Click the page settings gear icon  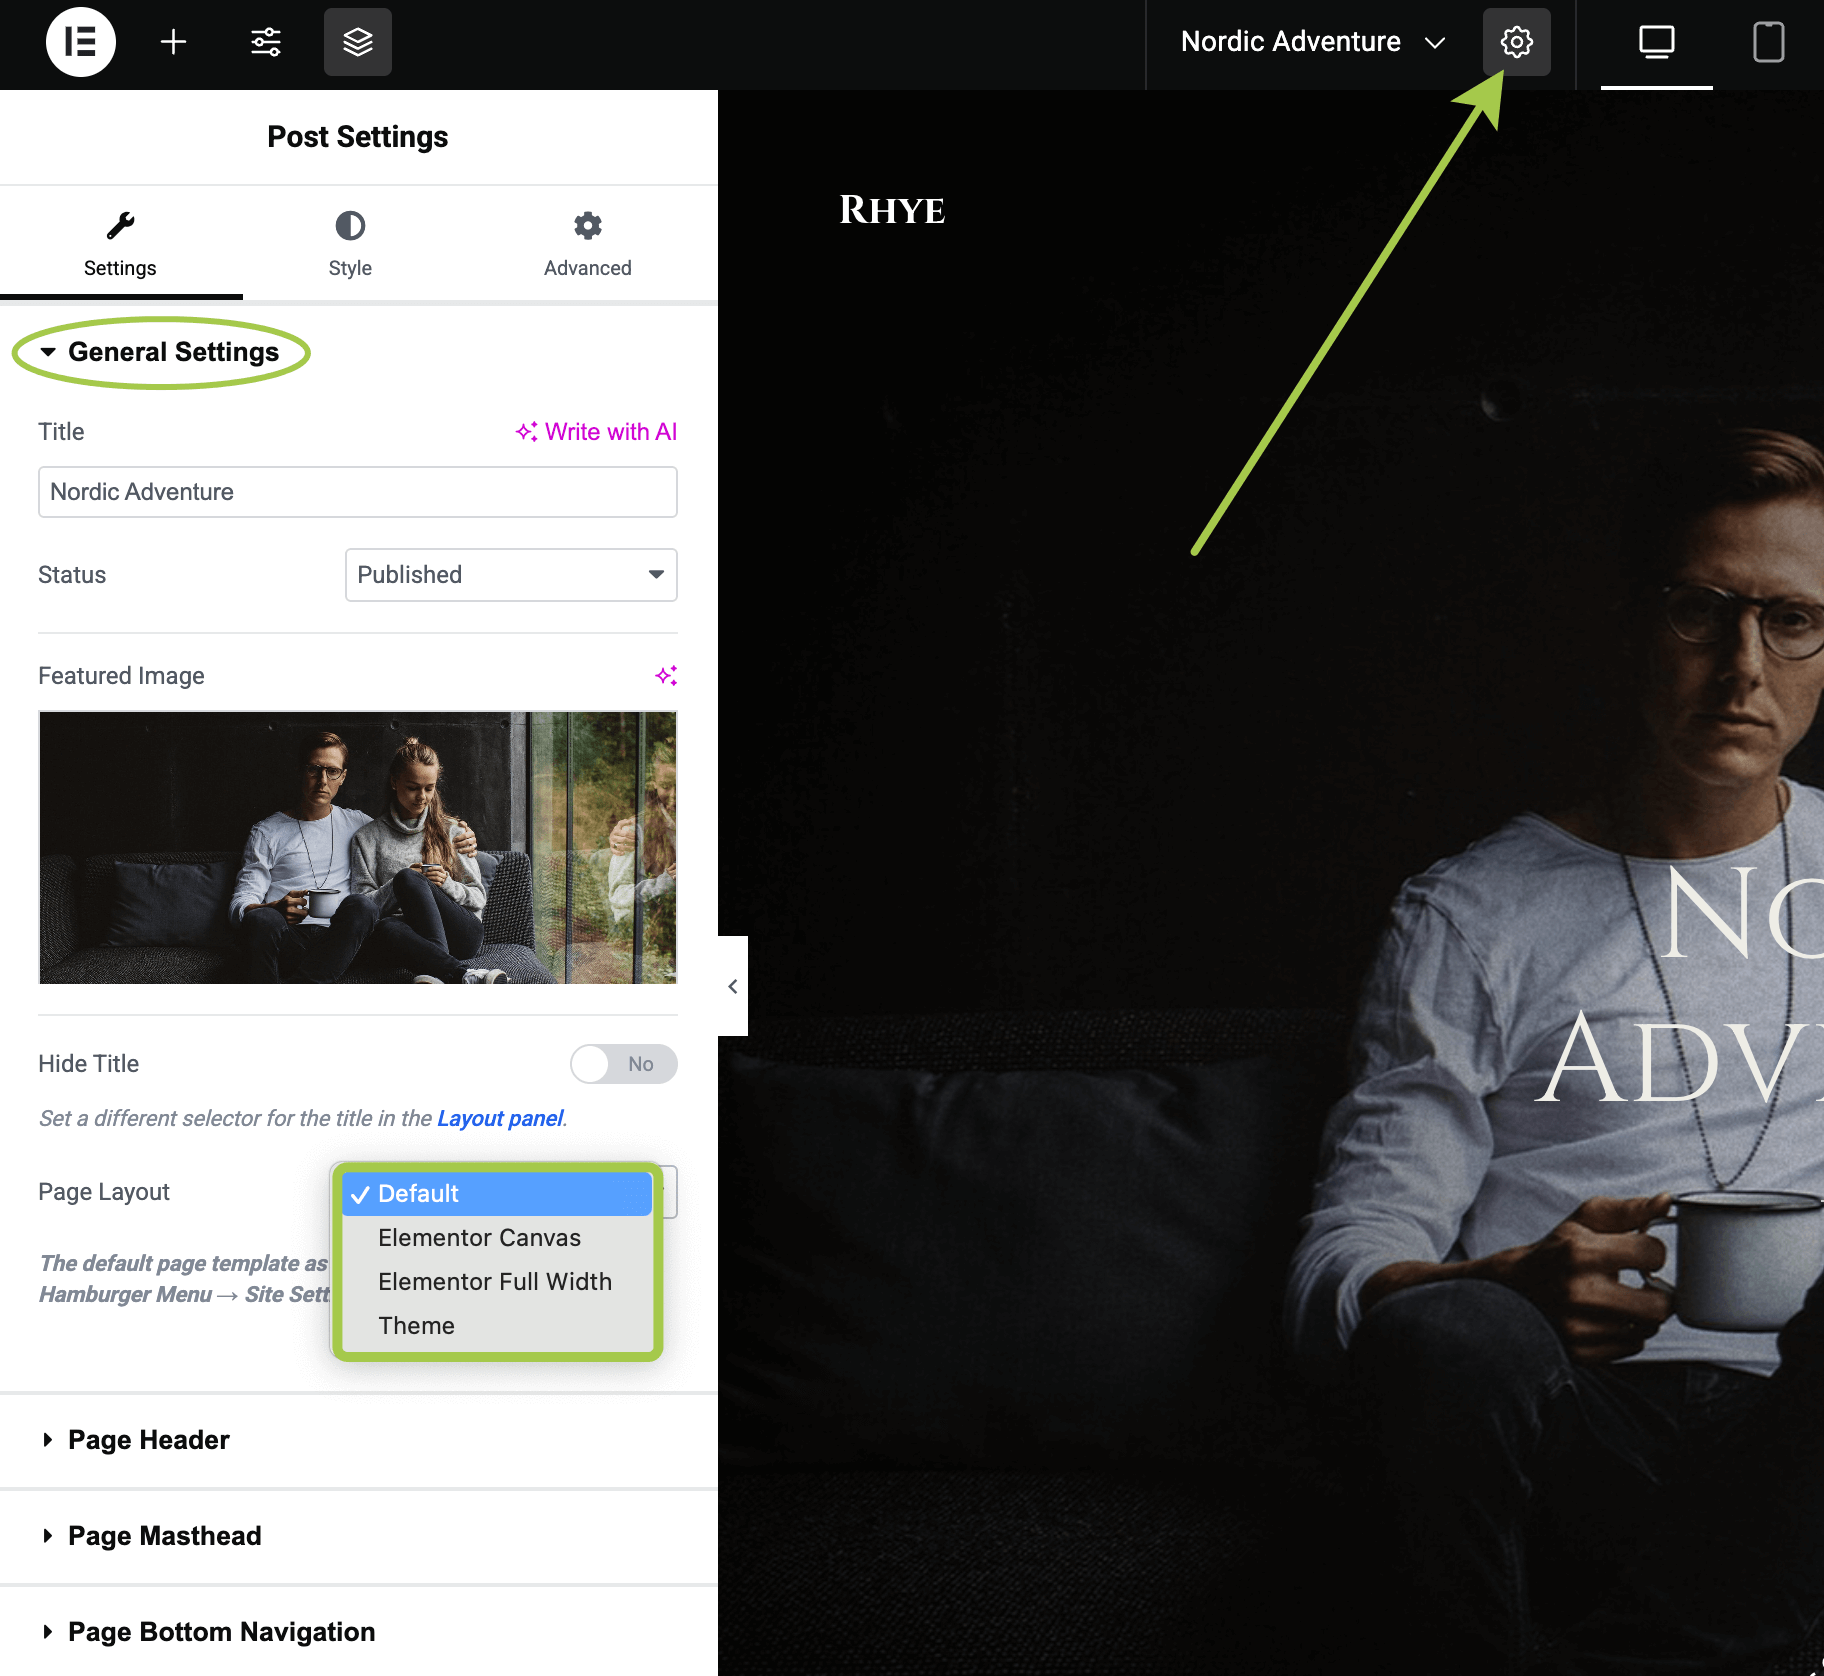(1516, 42)
